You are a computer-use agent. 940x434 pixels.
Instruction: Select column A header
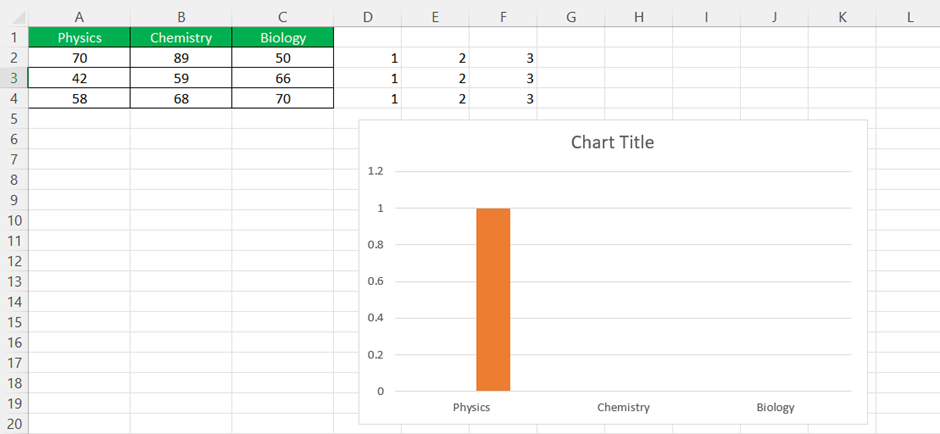[x=79, y=17]
